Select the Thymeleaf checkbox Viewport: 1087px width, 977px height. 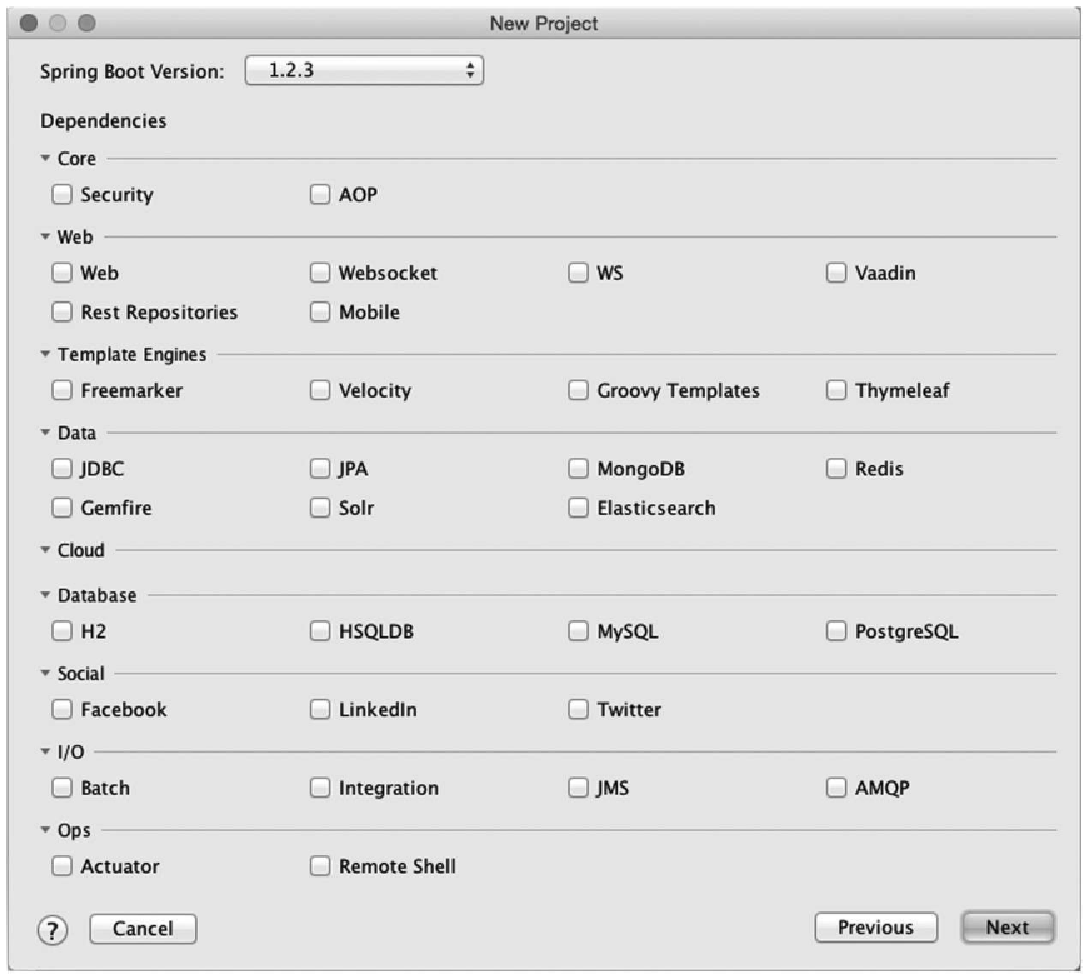[x=836, y=390]
